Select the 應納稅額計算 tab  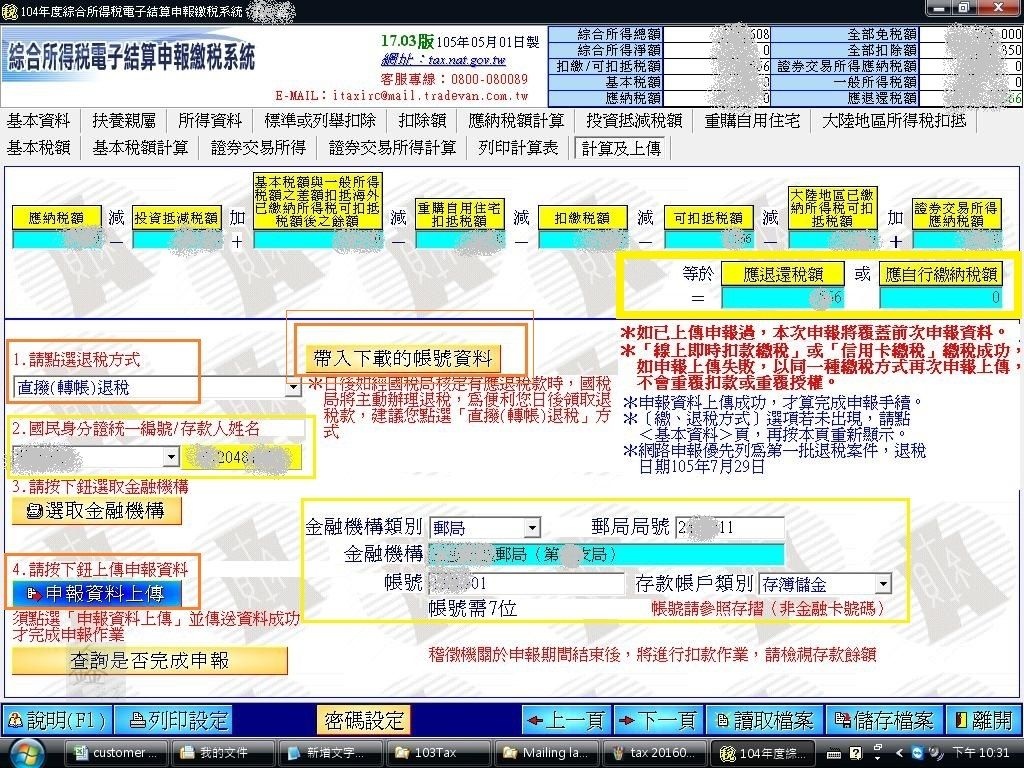516,121
